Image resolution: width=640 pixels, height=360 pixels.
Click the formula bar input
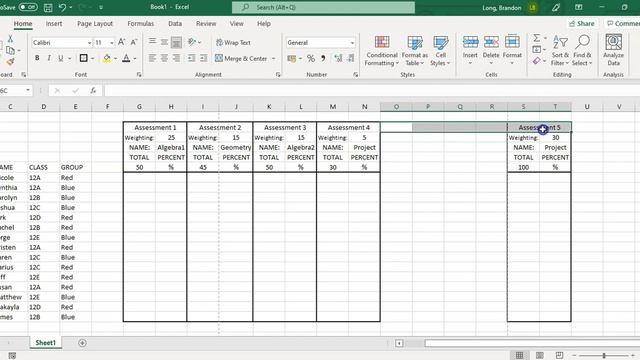click(x=371, y=90)
